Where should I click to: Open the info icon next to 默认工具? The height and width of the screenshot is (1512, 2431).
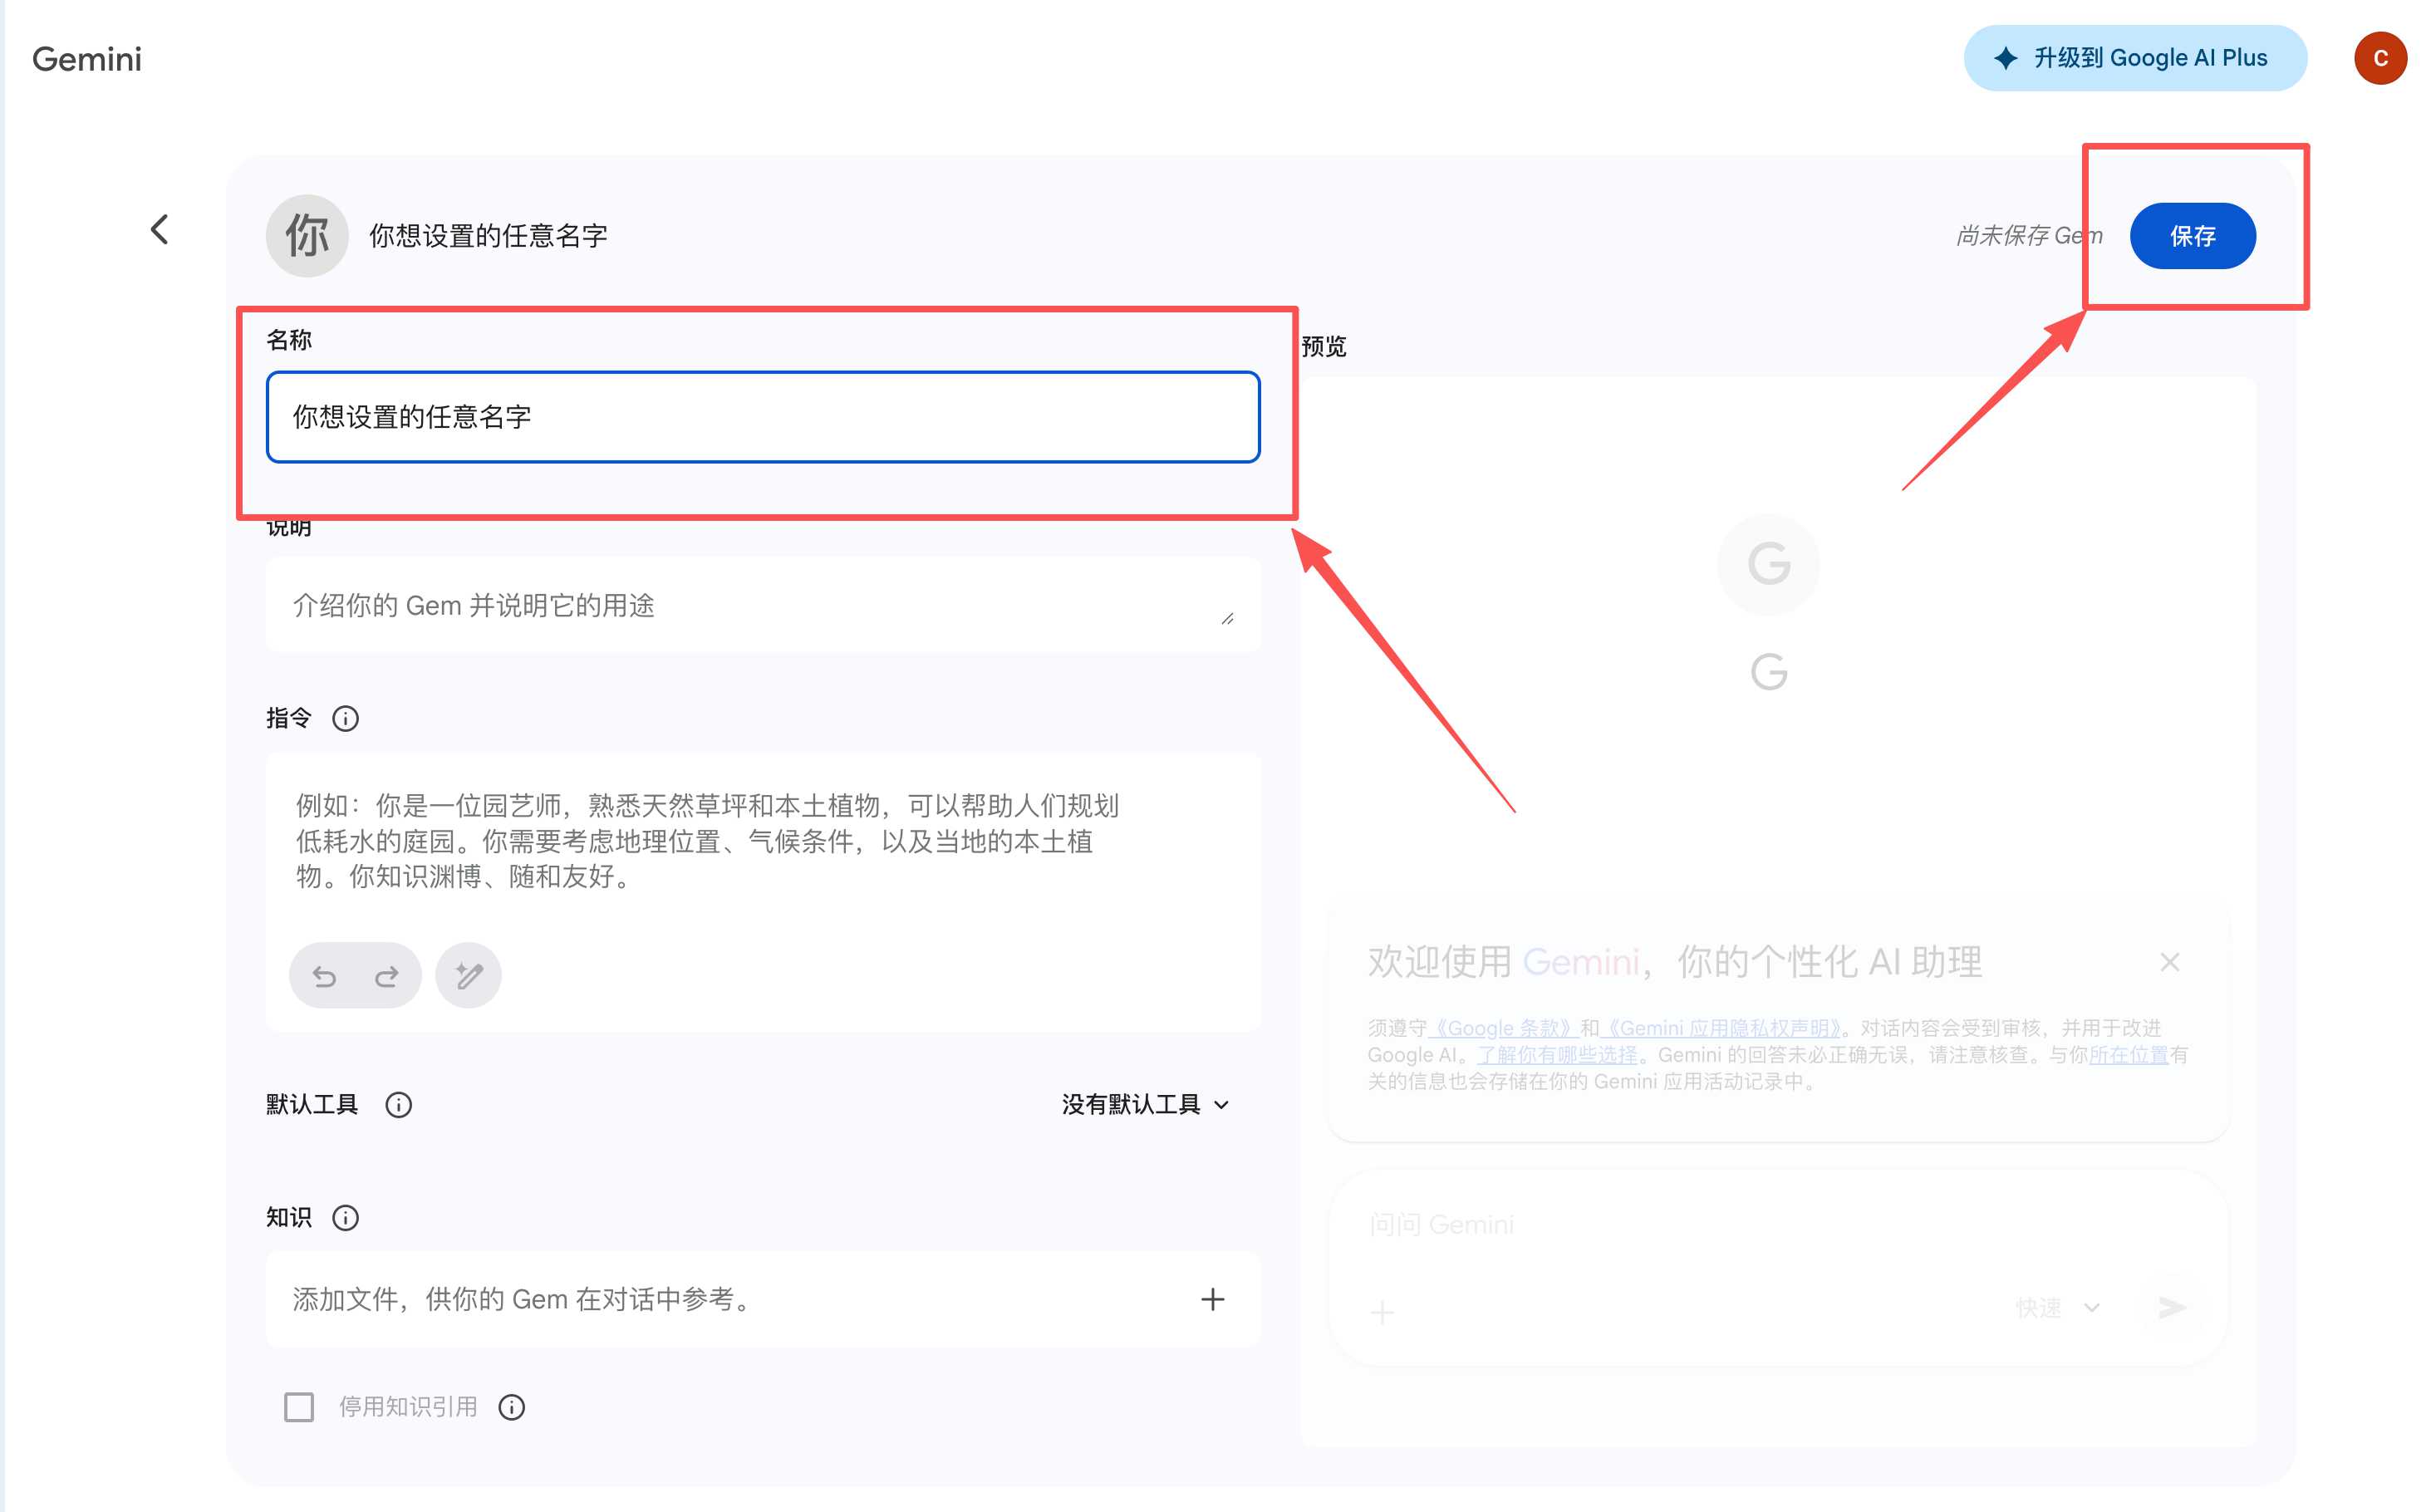[x=399, y=1104]
